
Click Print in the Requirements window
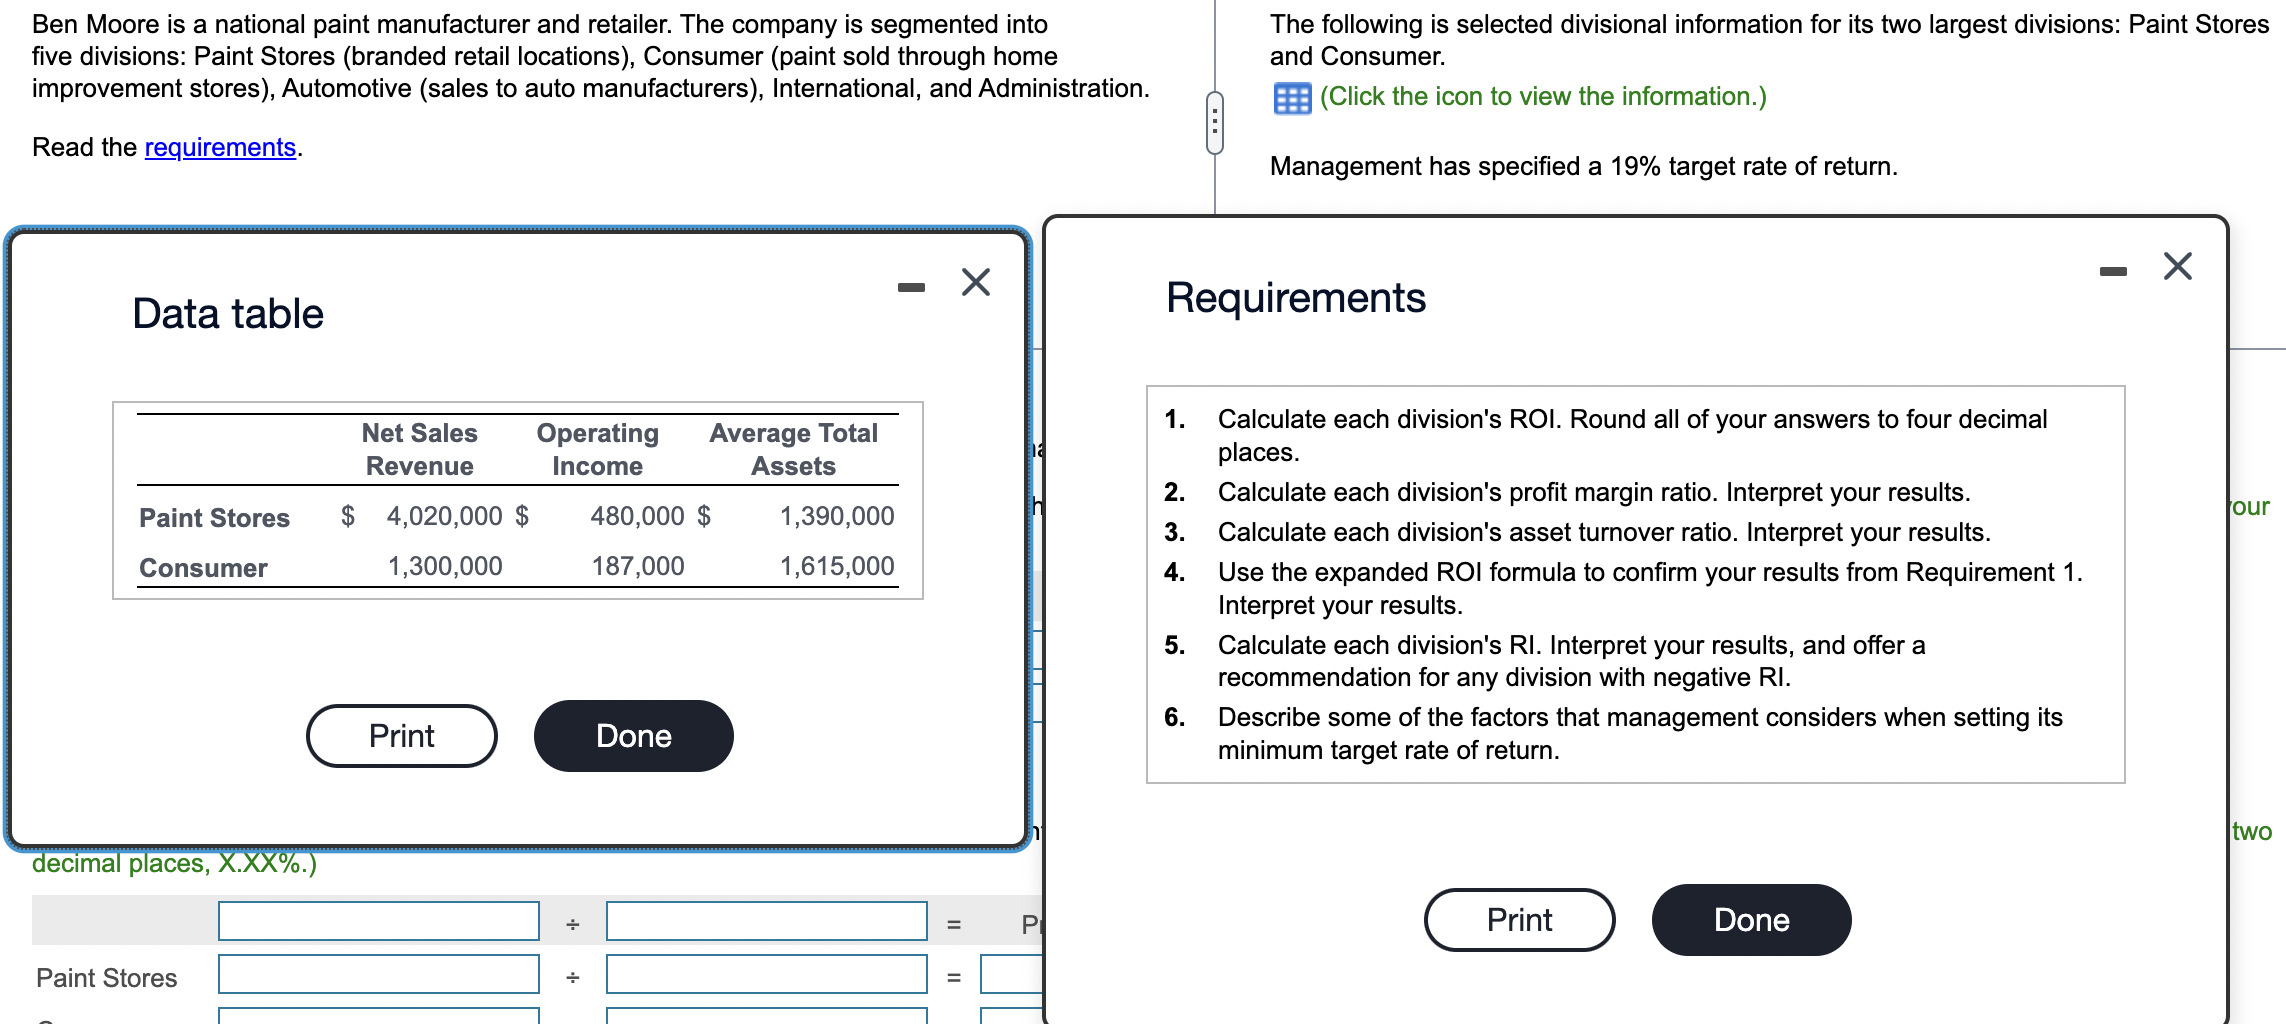(1518, 919)
